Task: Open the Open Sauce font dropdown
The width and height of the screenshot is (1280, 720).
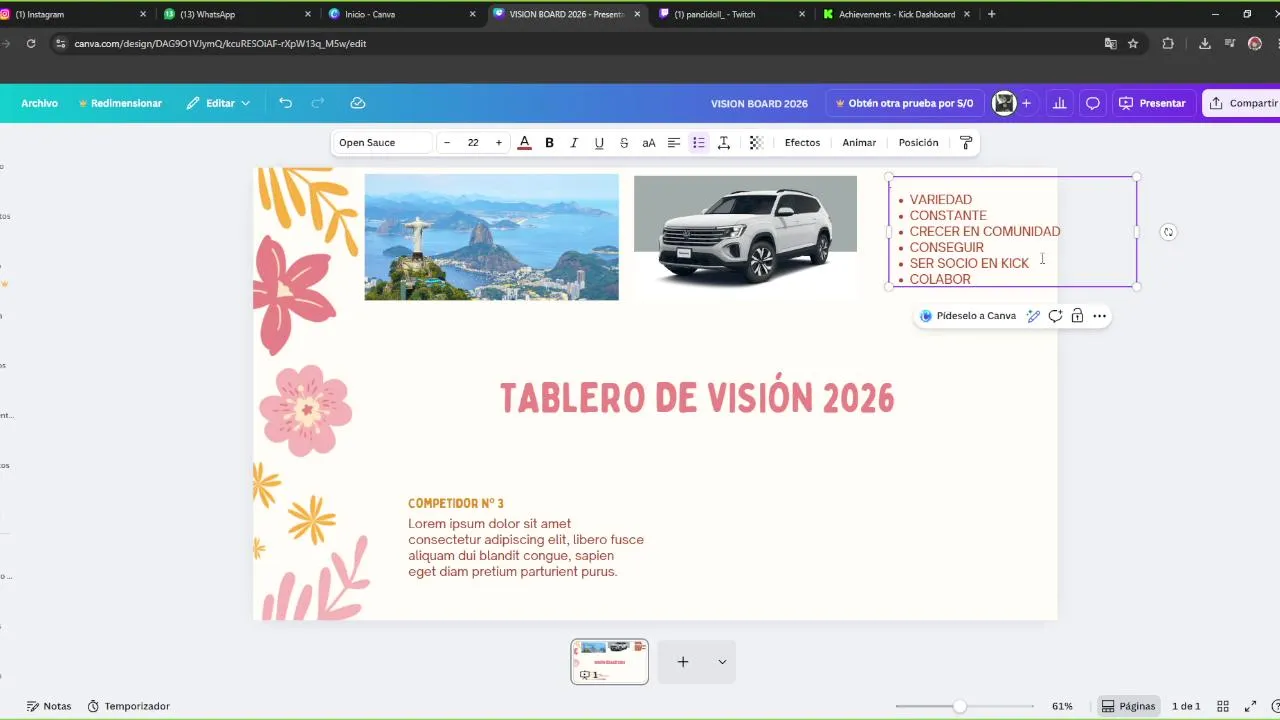Action: [382, 143]
